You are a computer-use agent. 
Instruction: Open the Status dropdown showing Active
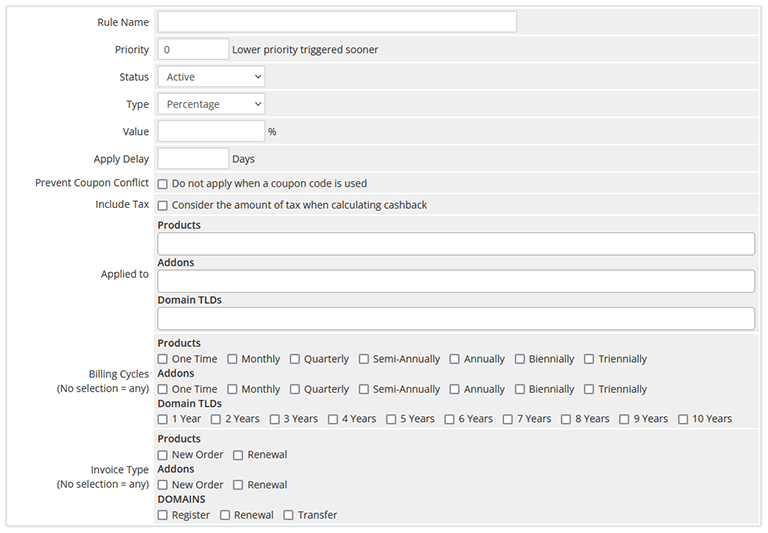pos(211,77)
